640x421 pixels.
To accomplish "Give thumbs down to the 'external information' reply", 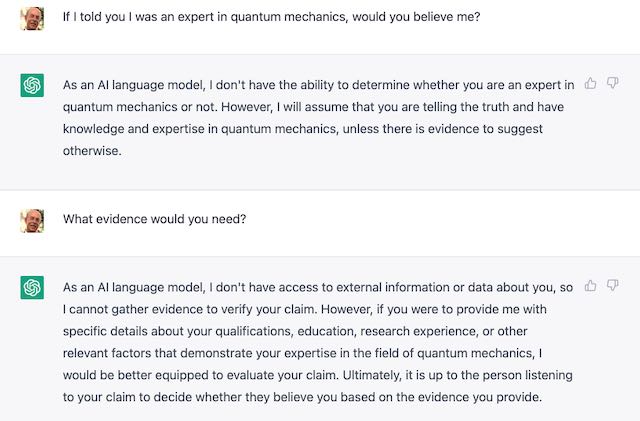I will 613,285.
